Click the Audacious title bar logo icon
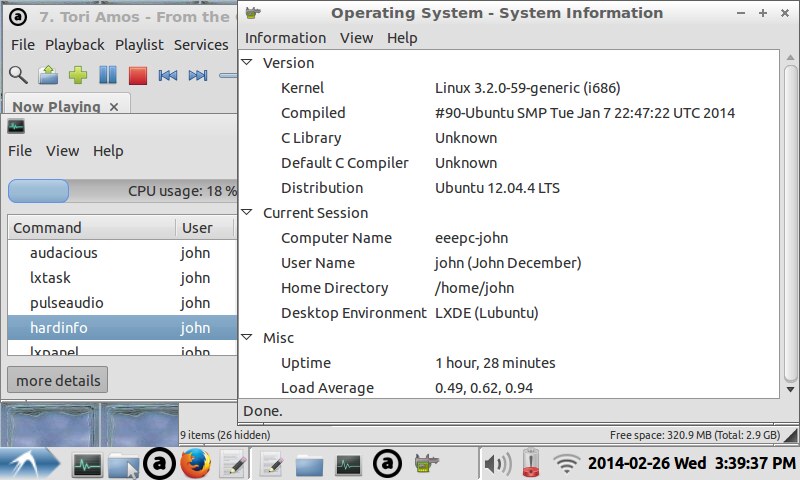800x480 pixels. tap(18, 17)
